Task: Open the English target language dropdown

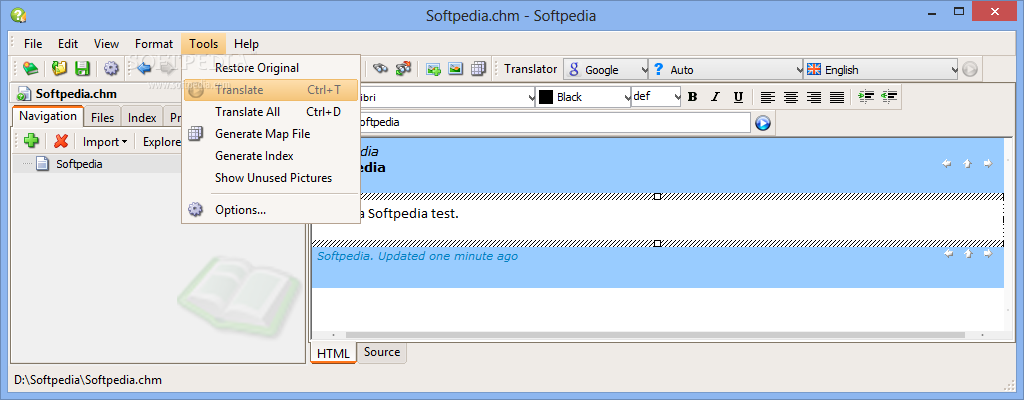Action: click(x=882, y=69)
